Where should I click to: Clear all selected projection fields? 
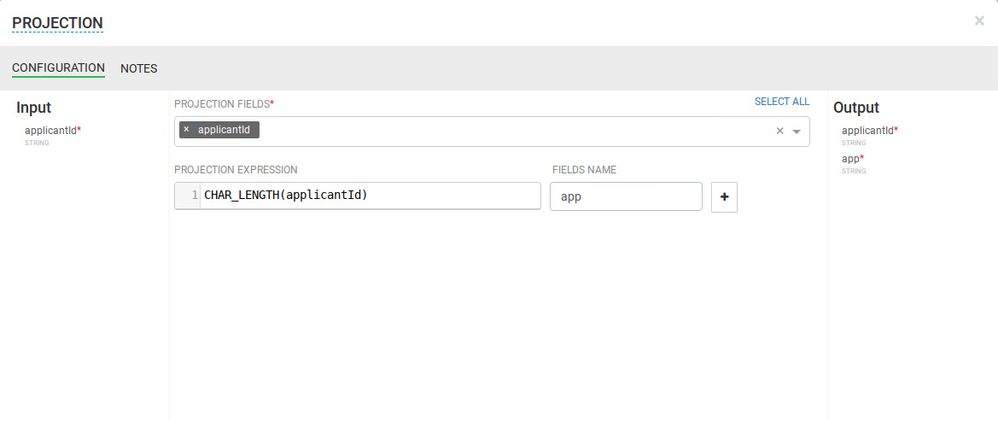pos(780,131)
